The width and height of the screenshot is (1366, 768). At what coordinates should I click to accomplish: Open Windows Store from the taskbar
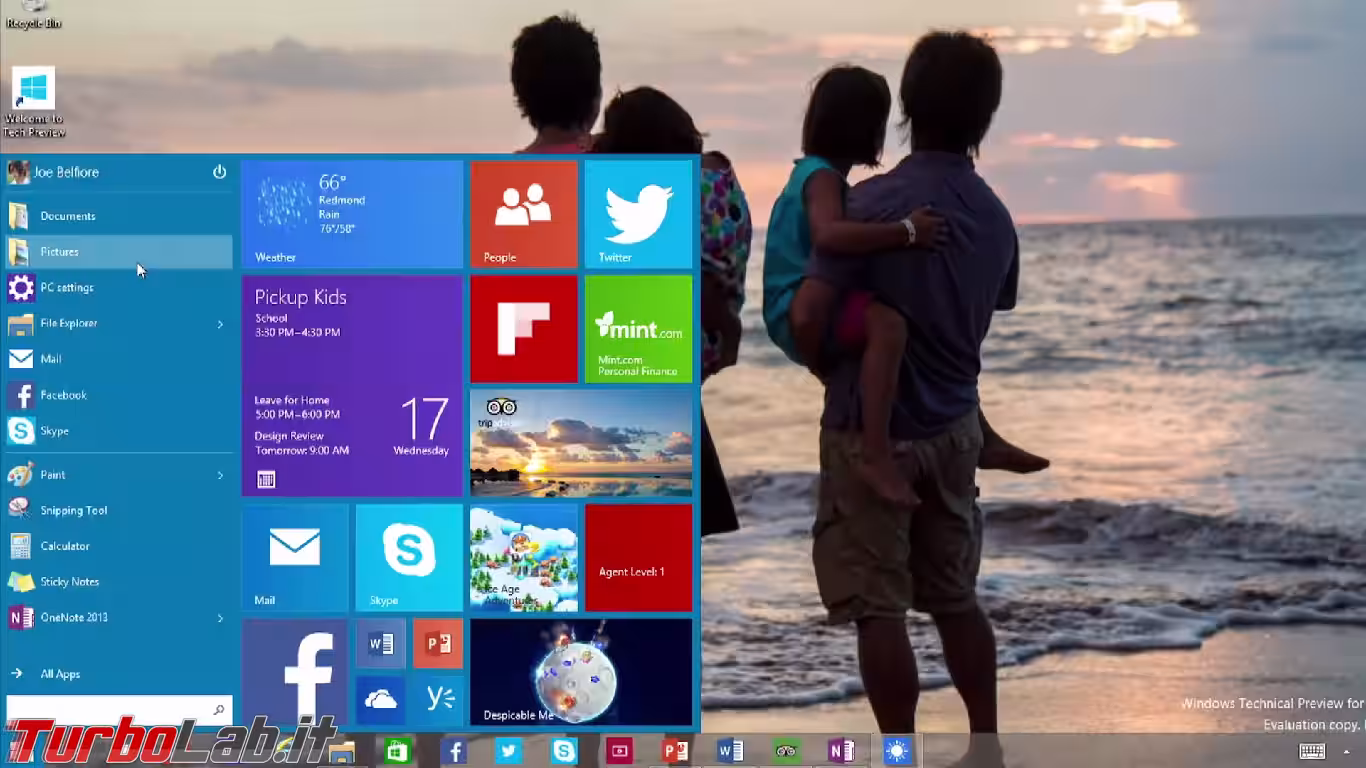(397, 751)
